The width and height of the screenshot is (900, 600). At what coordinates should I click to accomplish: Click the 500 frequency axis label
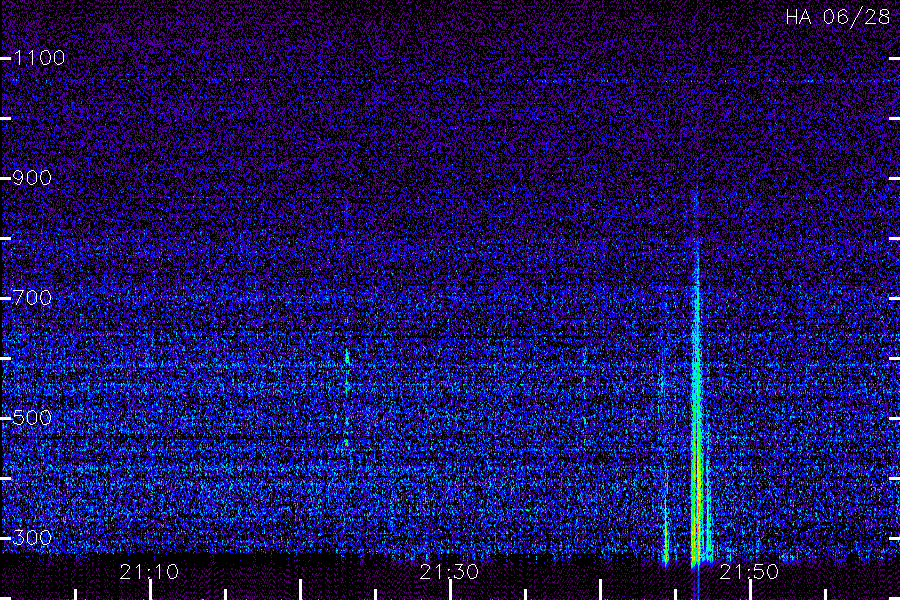pos(32,417)
